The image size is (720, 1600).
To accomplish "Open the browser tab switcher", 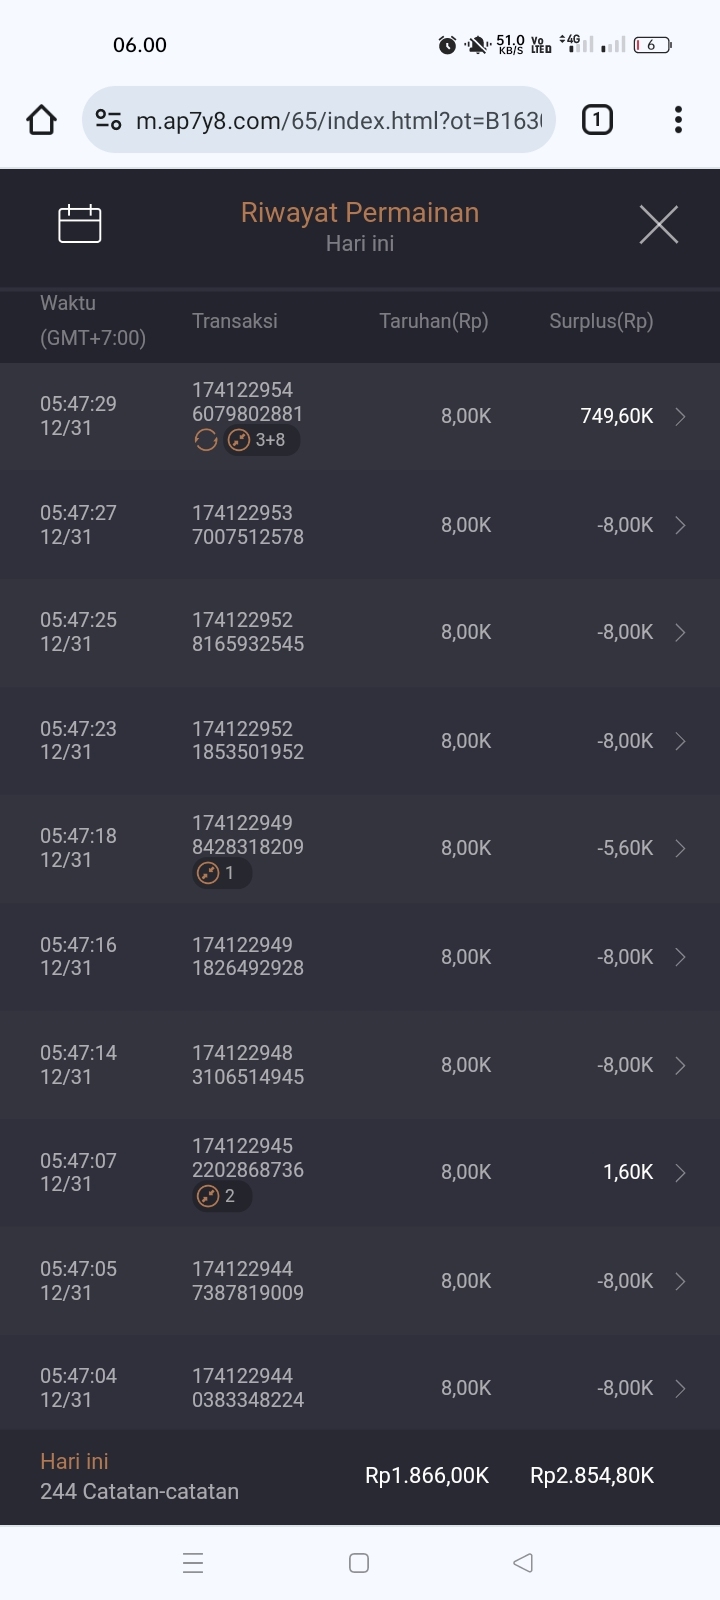I will pos(597,120).
